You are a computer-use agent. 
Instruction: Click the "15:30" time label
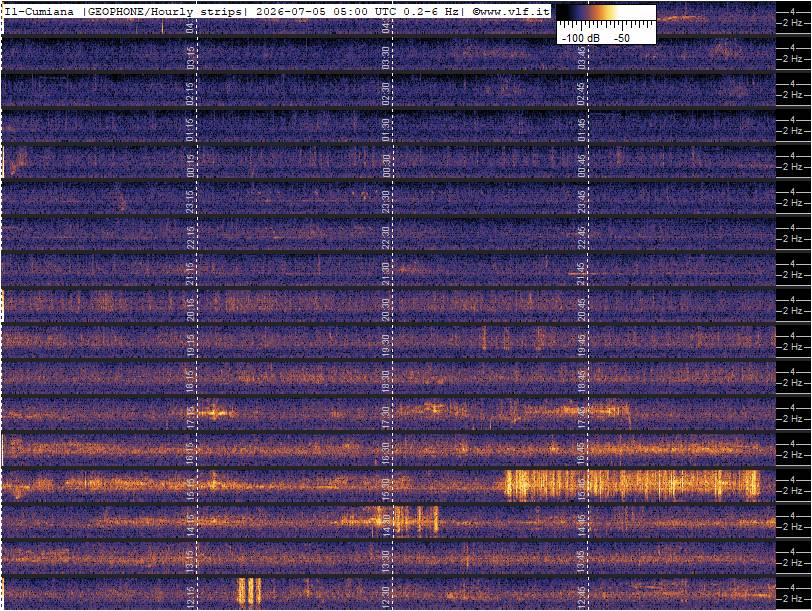click(x=385, y=490)
